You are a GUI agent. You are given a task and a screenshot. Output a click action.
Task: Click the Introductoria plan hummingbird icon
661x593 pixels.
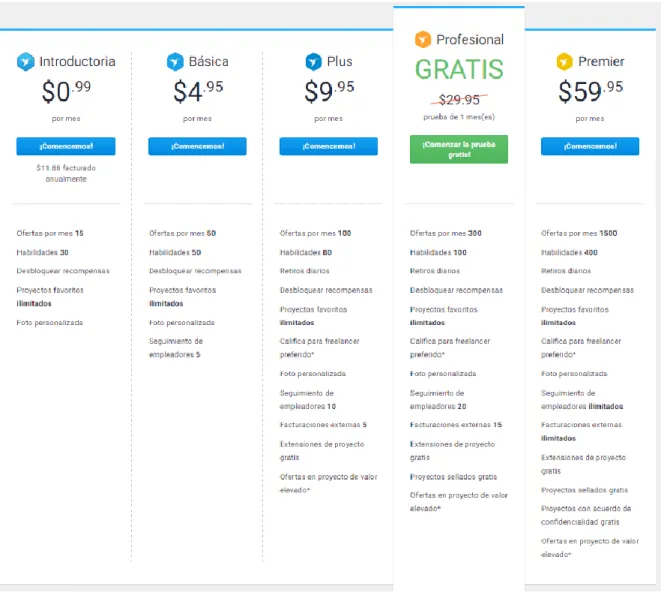coord(25,62)
